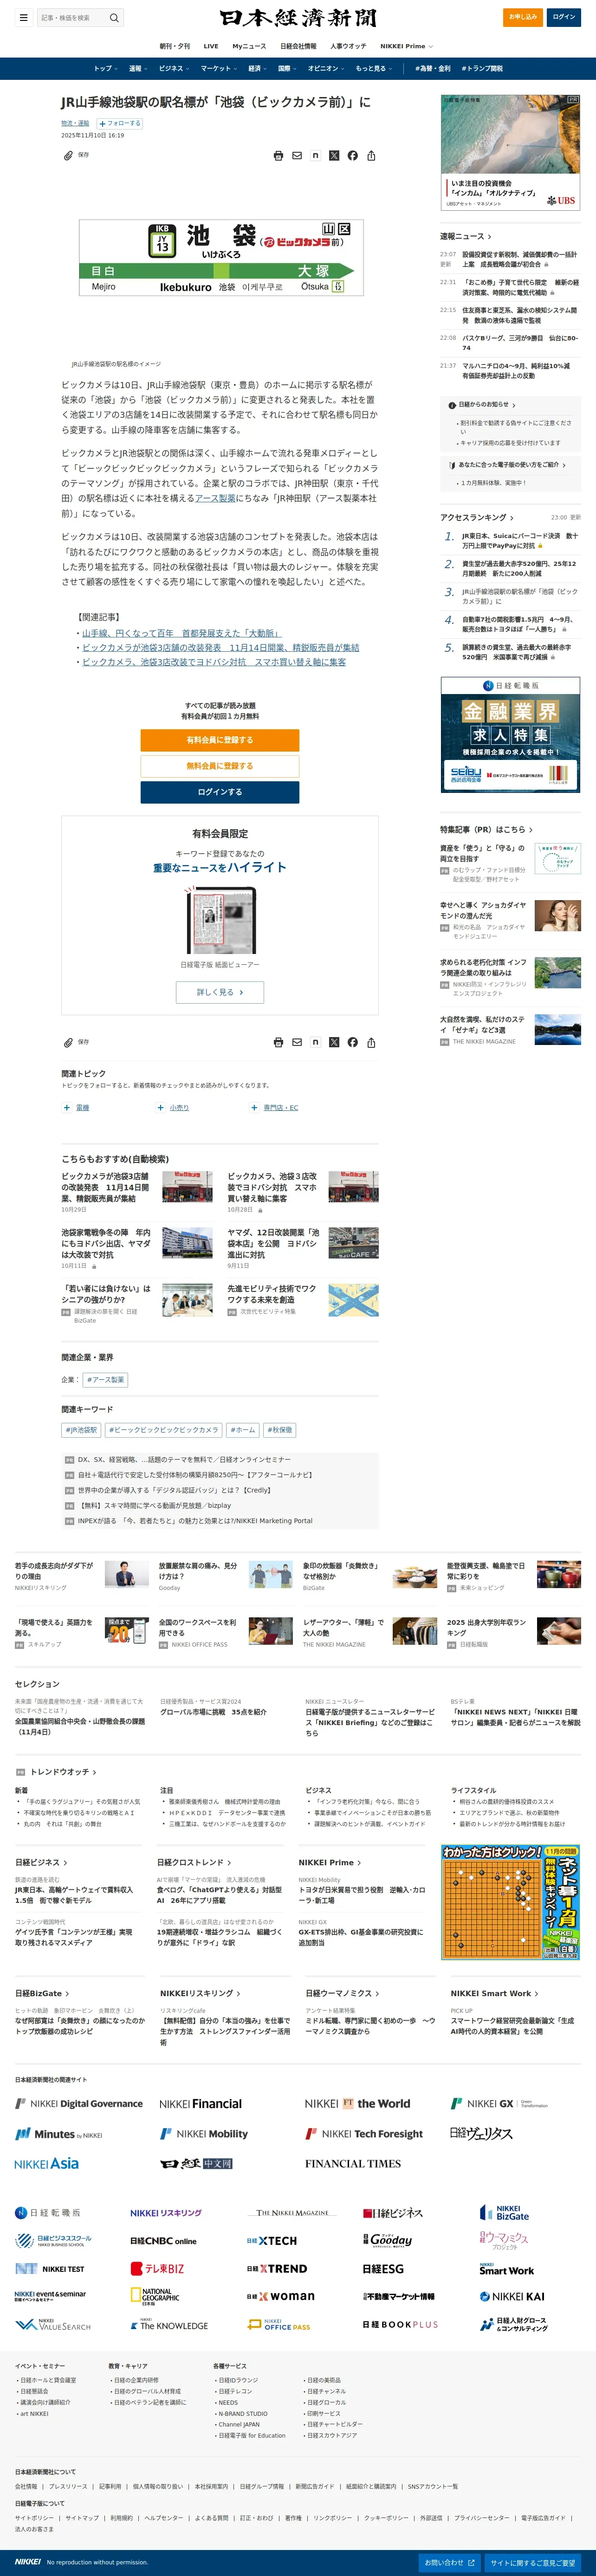
Task: Open the 金融業界 求人特集 banner ad
Action: tap(510, 734)
